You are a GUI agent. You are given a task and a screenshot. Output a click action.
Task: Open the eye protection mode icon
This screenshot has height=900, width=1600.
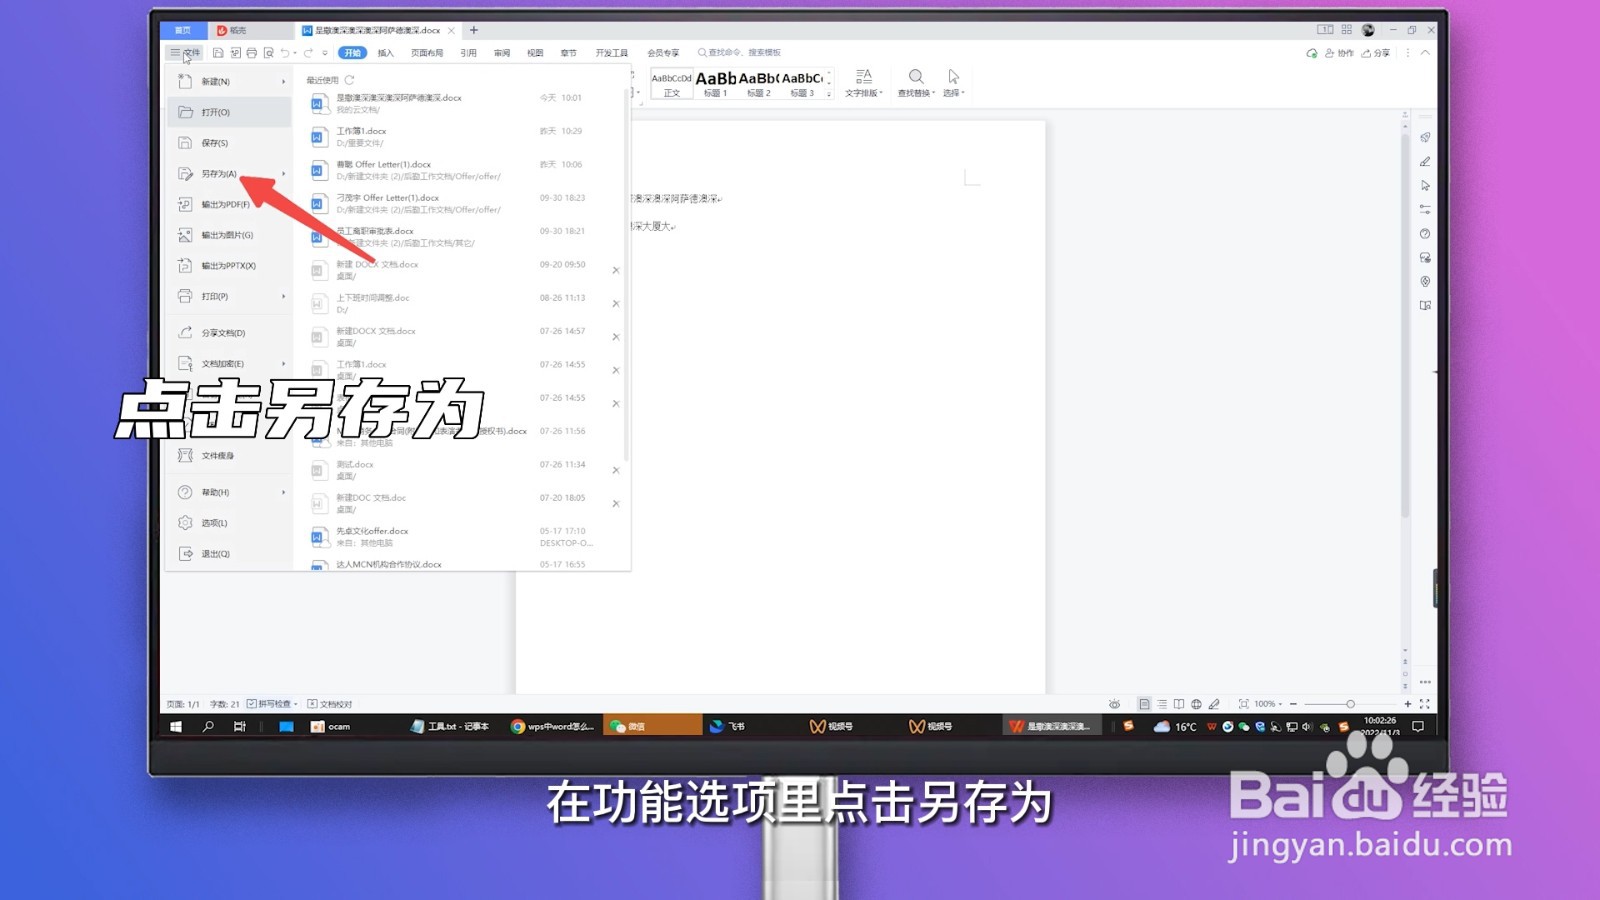pyautogui.click(x=1116, y=703)
